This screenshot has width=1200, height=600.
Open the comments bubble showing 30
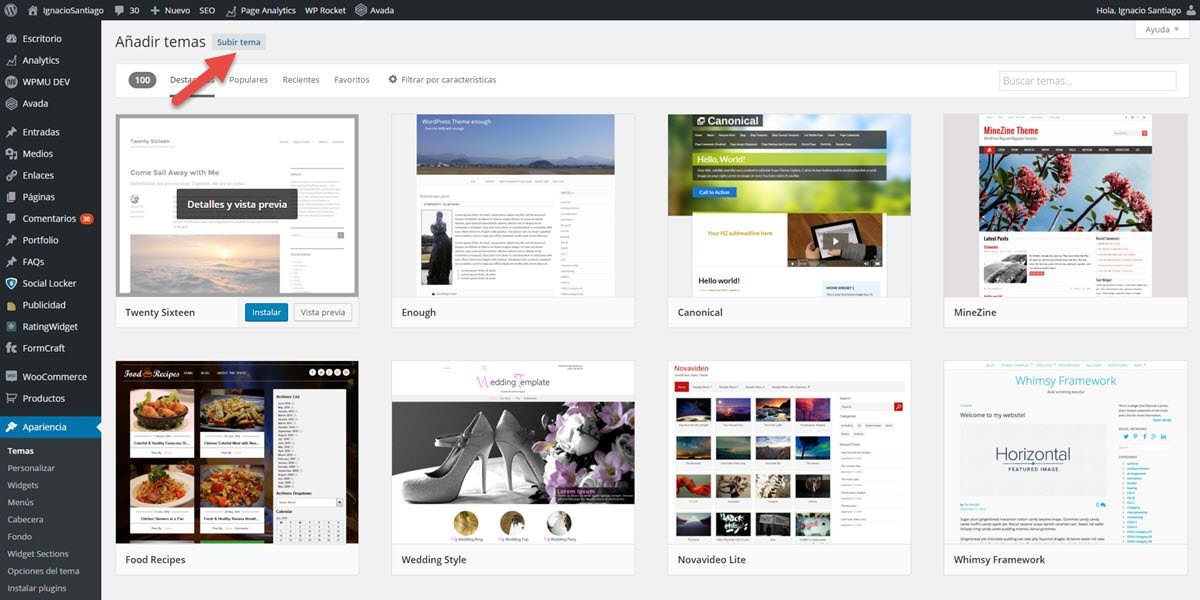point(127,10)
